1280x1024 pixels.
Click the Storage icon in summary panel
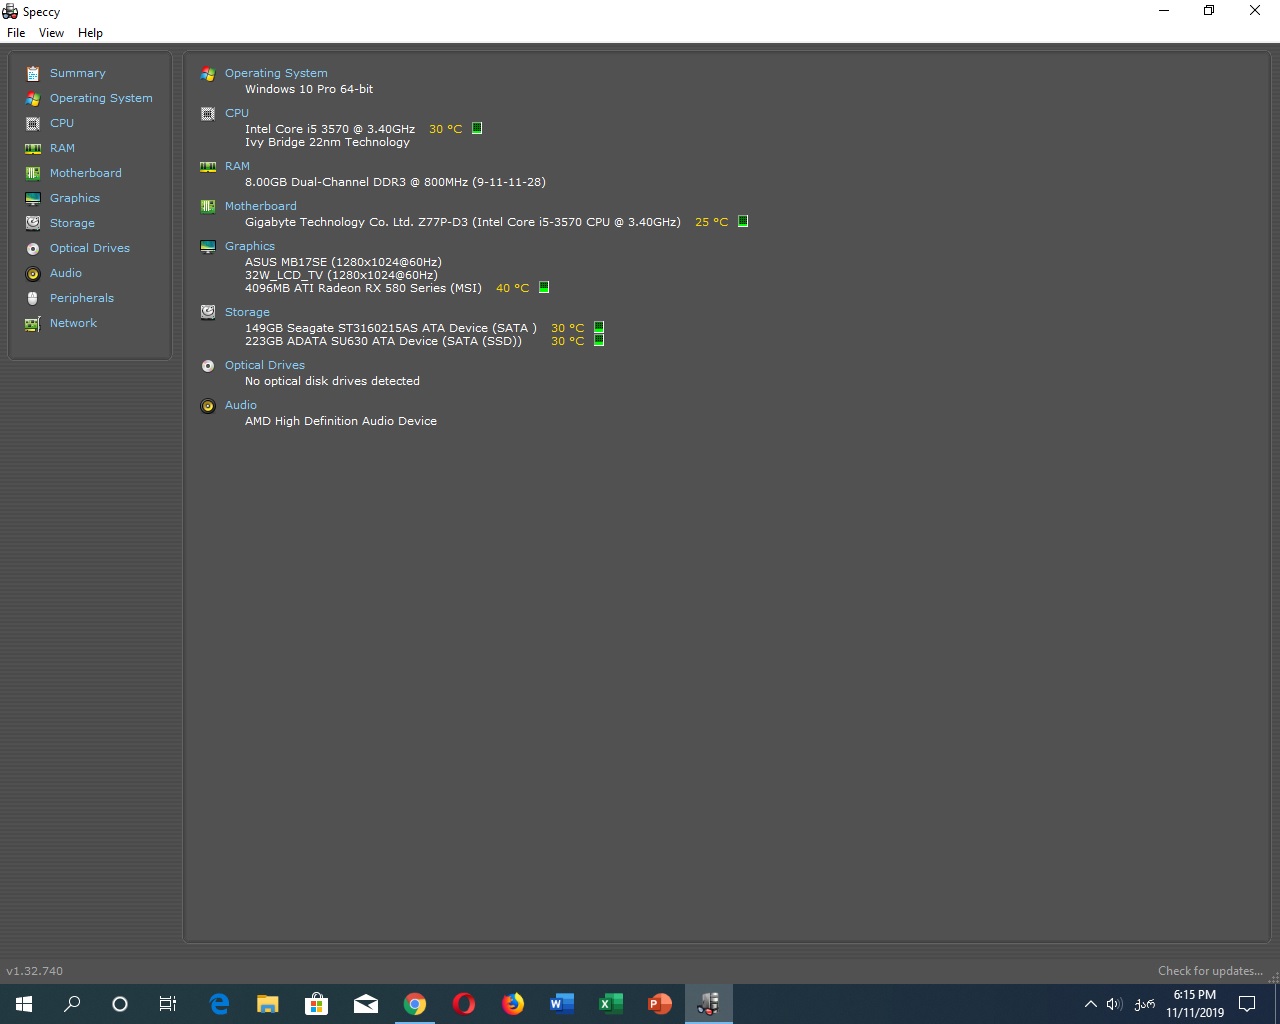pyautogui.click(x=208, y=312)
